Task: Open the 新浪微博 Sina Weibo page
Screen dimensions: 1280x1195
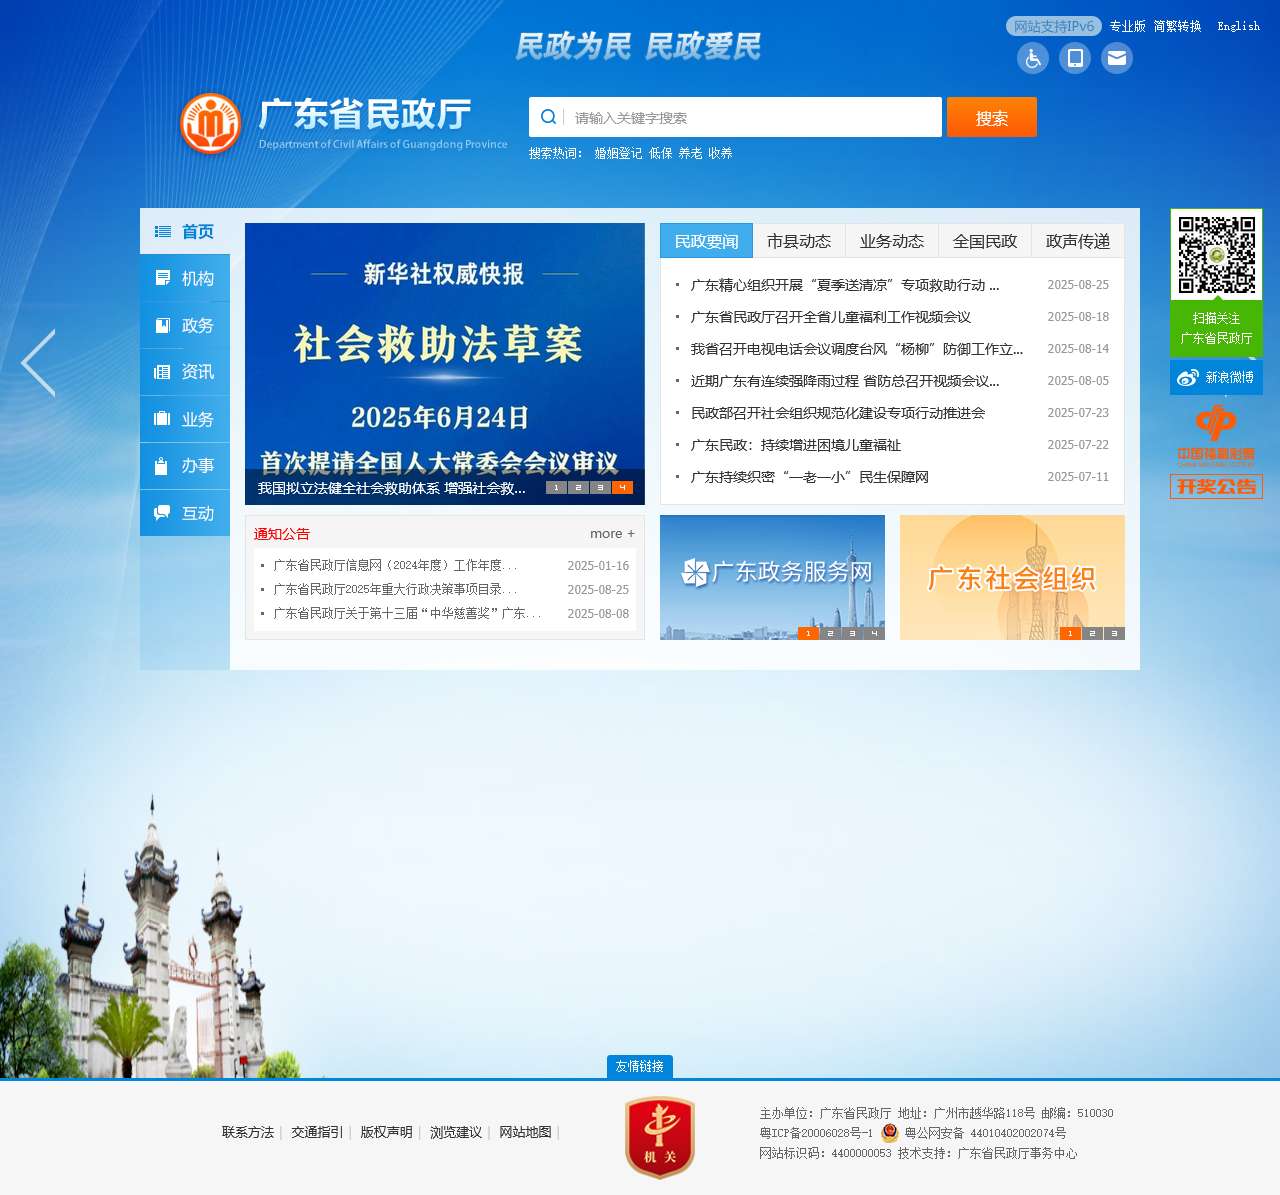Action: [1216, 377]
